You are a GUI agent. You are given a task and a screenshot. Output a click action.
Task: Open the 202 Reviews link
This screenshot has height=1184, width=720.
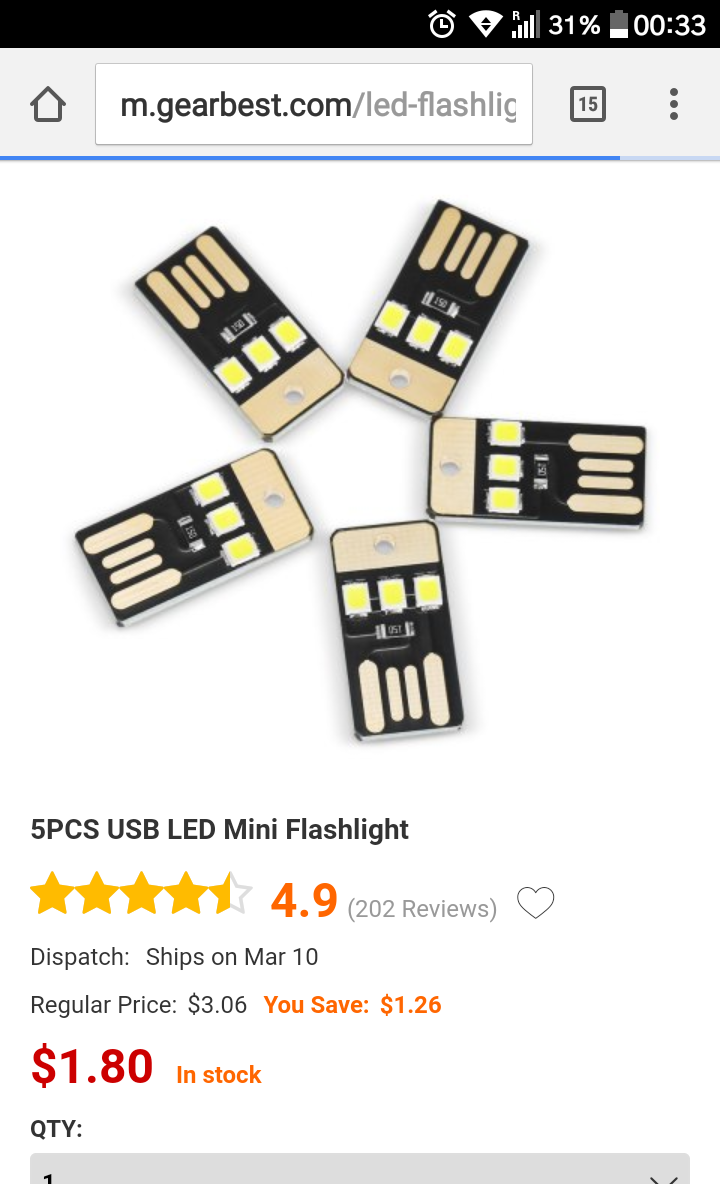pyautogui.click(x=422, y=908)
